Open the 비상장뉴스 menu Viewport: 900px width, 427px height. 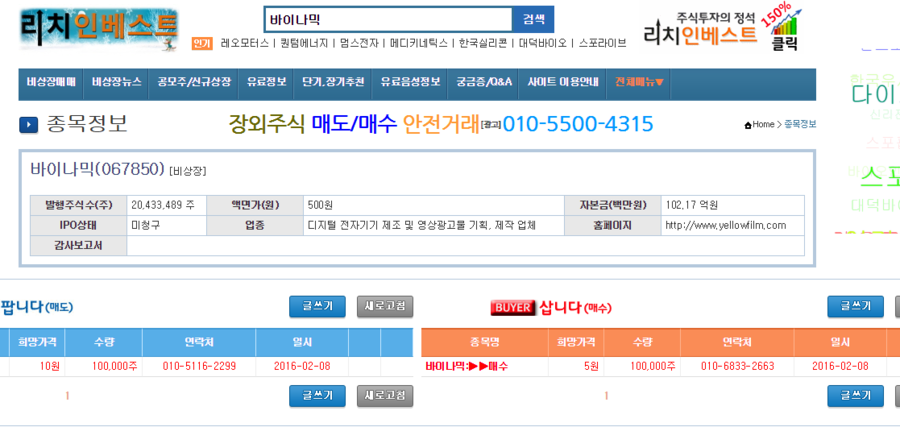click(x=117, y=81)
